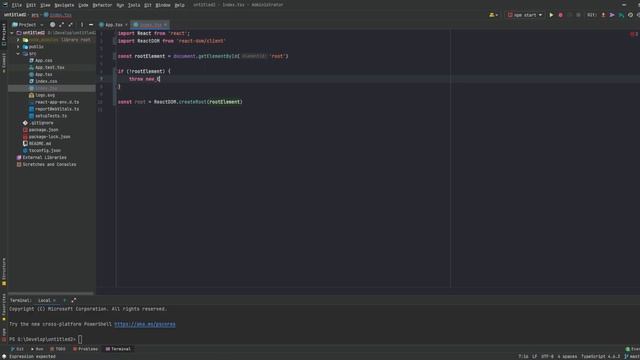Image resolution: width=640 pixels, height=360 pixels.
Task: Open the Edit menu
Action: (31, 5)
